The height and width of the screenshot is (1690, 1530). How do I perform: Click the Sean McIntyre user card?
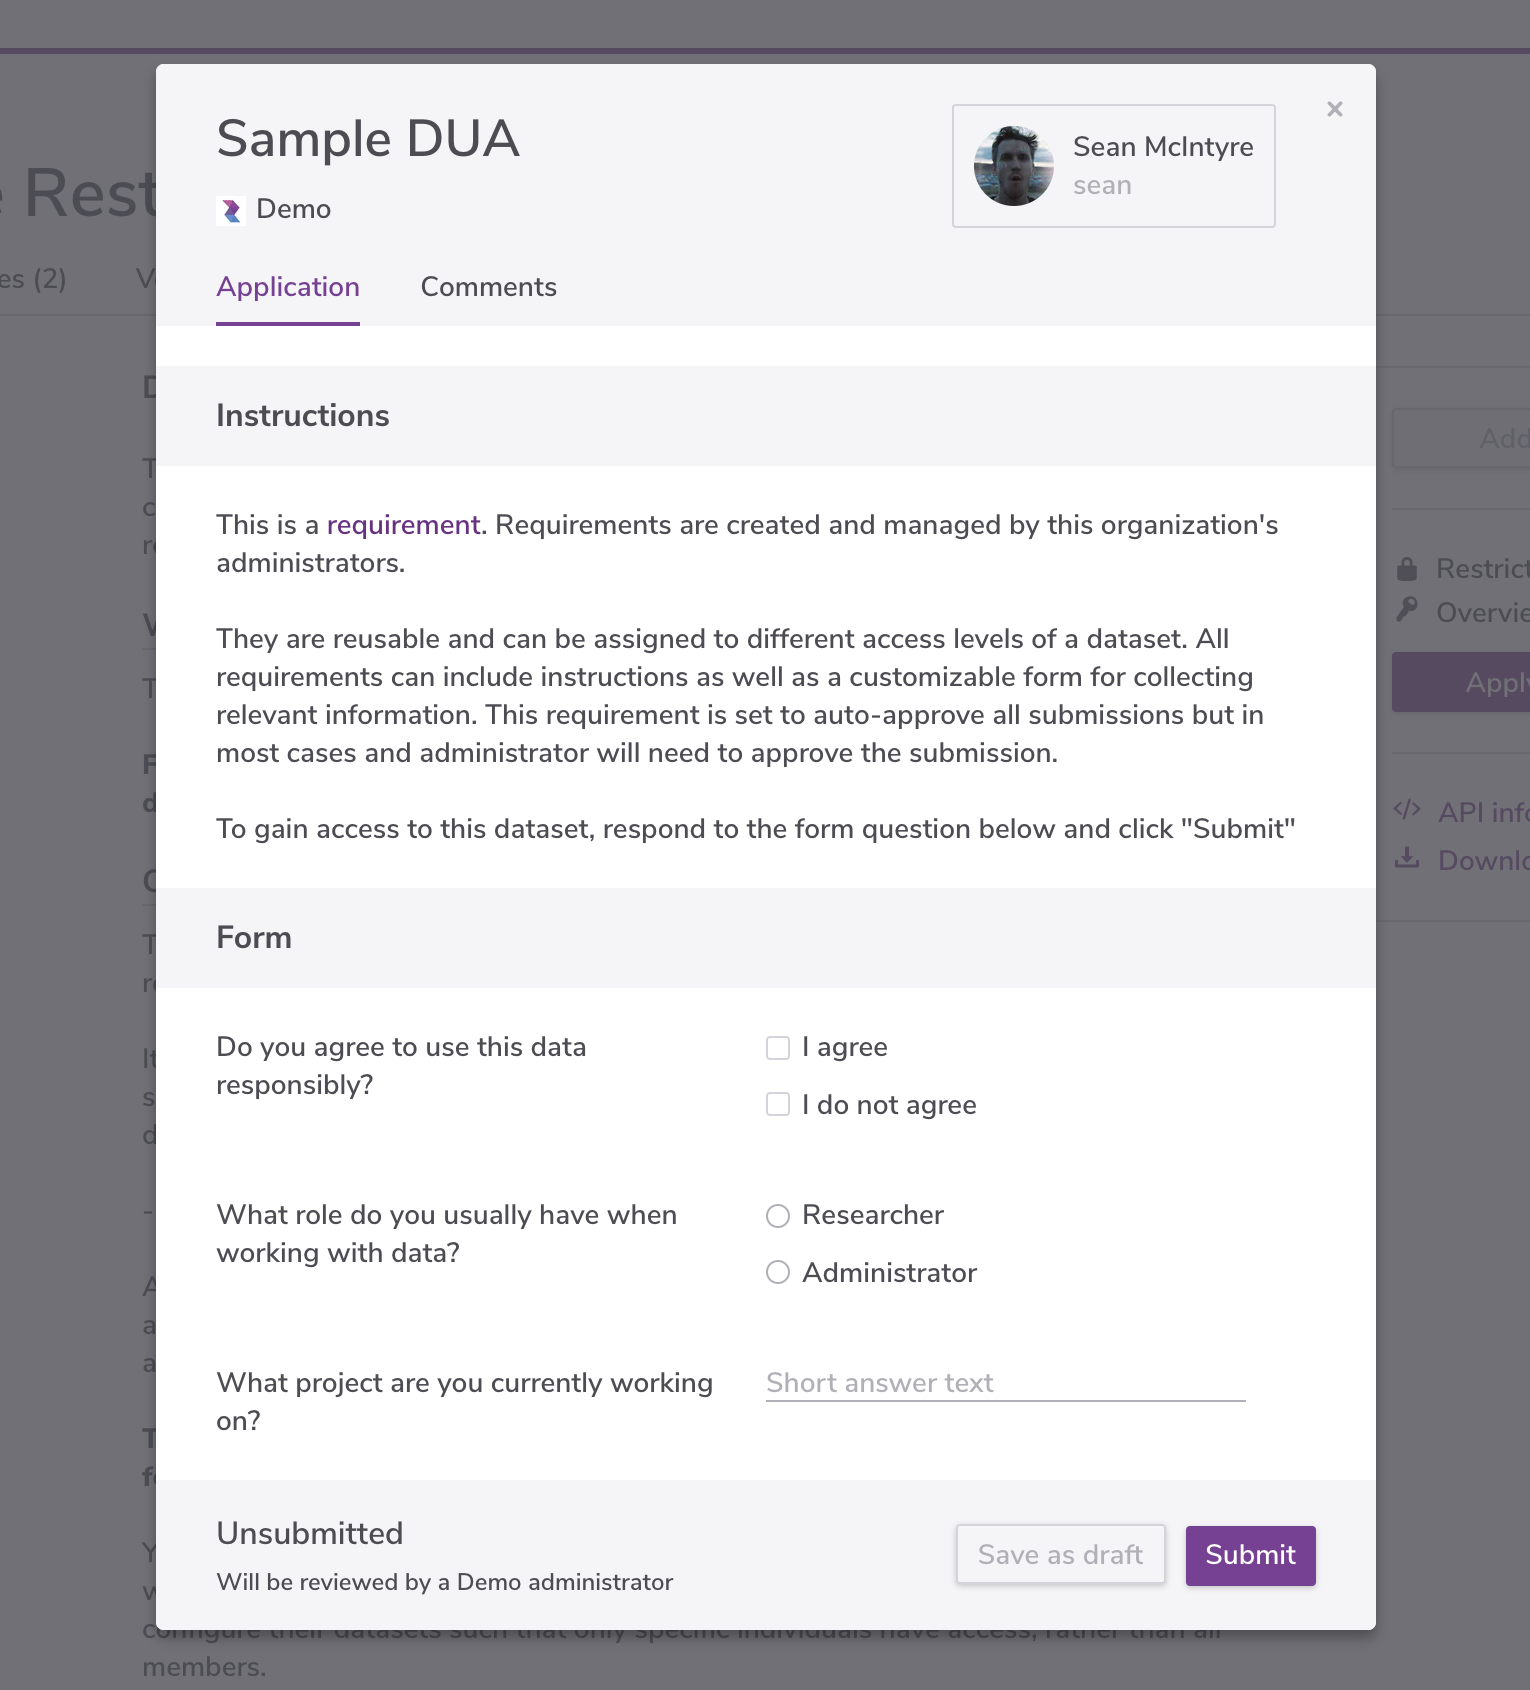1113,166
